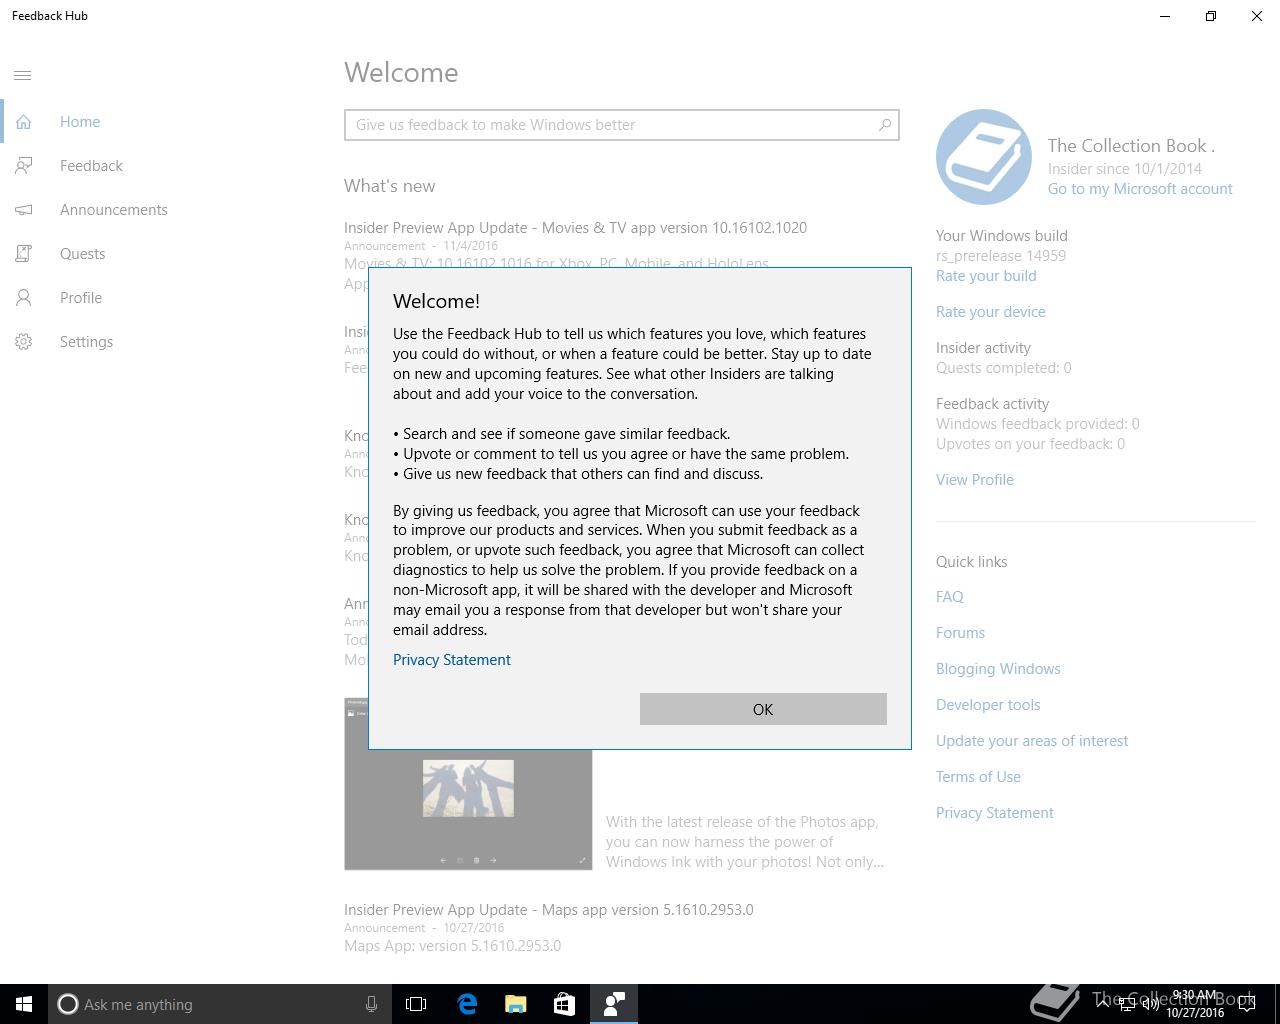
Task: Click OK in the Welcome dialog
Action: click(x=763, y=709)
